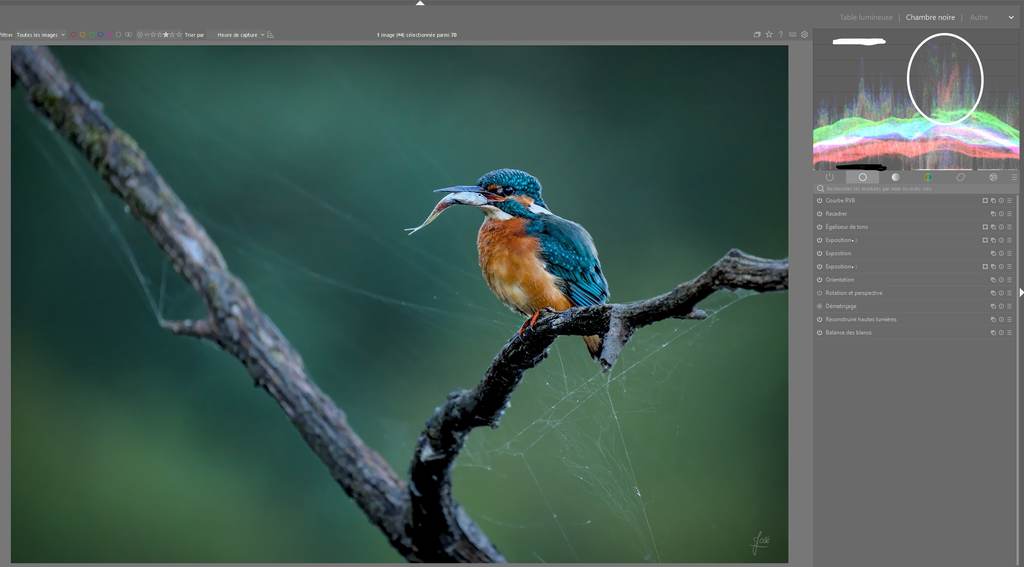Image resolution: width=1024 pixels, height=567 pixels.
Task: Select the effects modules group tab
Action: tap(993, 177)
